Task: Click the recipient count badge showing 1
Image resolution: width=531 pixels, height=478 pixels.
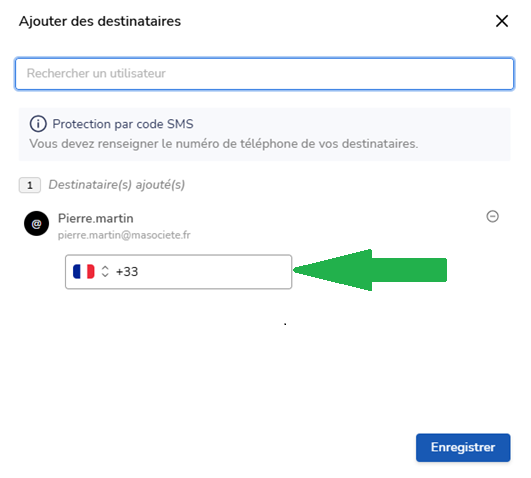Action: (x=30, y=185)
